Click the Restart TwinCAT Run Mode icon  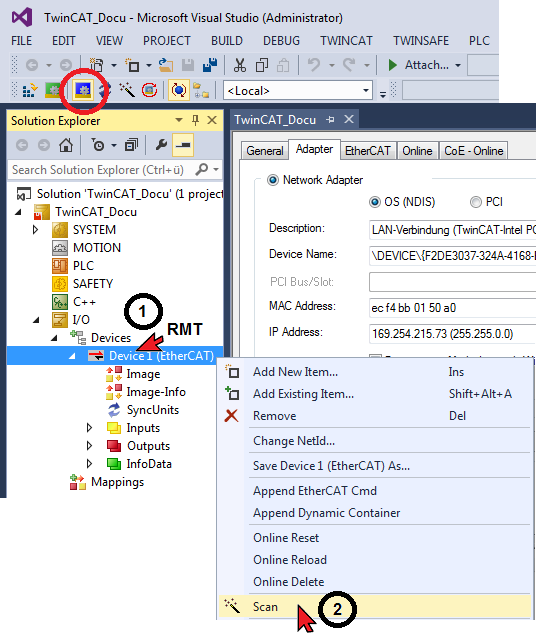(x=52, y=90)
